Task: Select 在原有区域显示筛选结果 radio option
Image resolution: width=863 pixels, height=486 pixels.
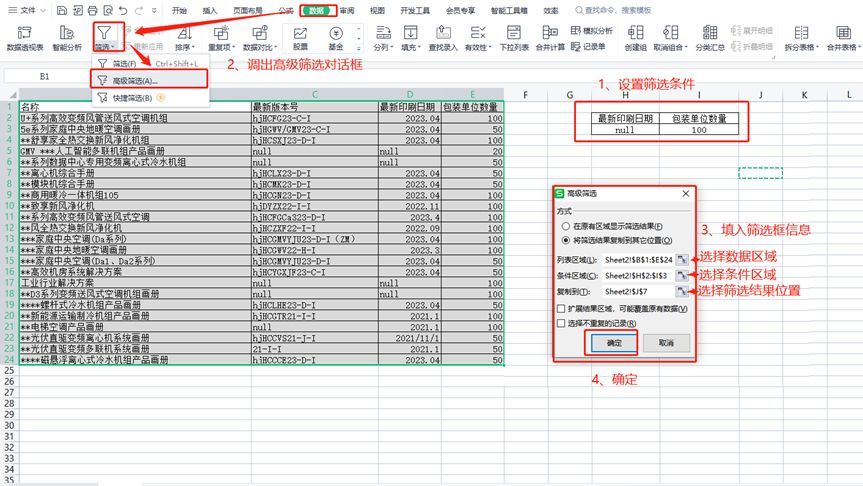Action: pos(565,226)
